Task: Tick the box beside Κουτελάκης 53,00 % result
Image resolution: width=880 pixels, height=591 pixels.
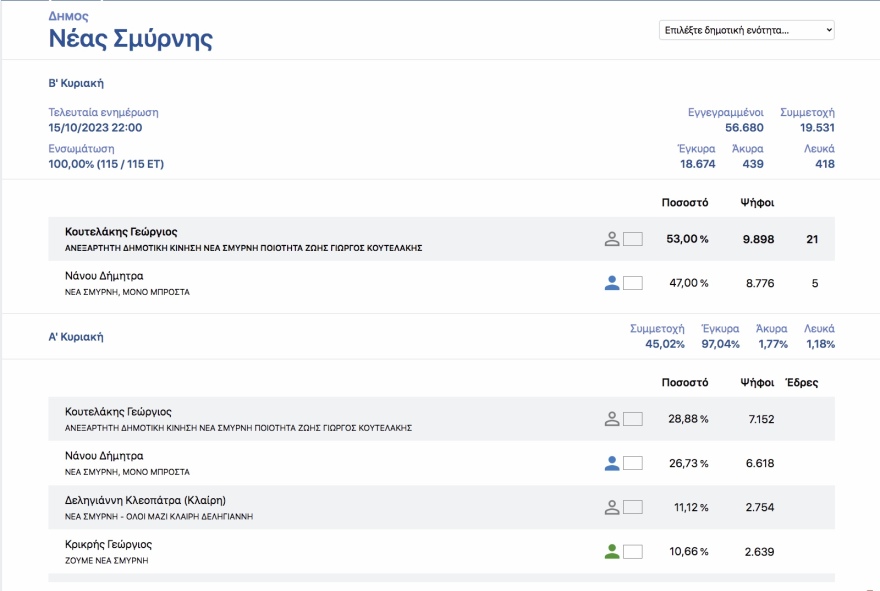Action: (x=632, y=239)
